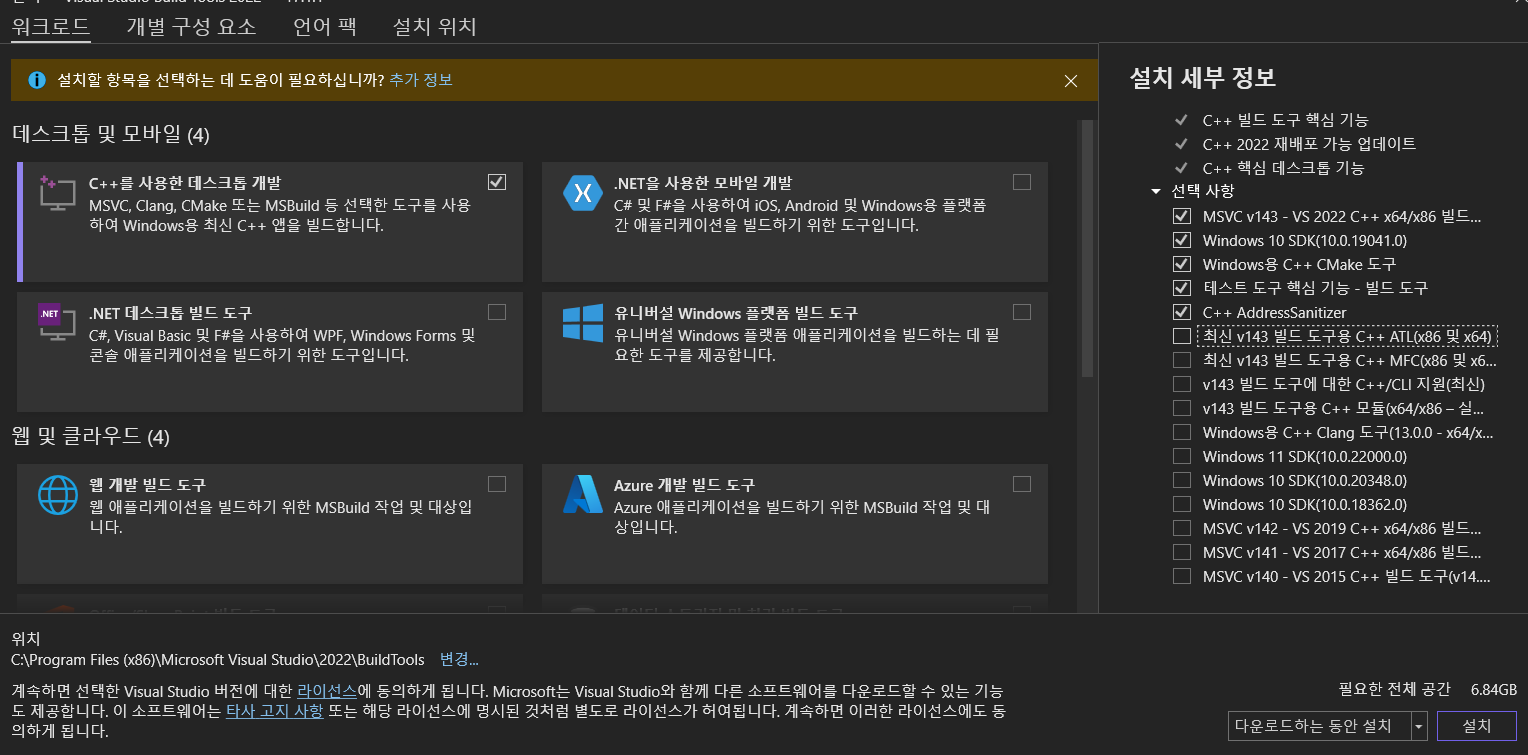Collapse the 선택 사항 section

pos(1157,191)
